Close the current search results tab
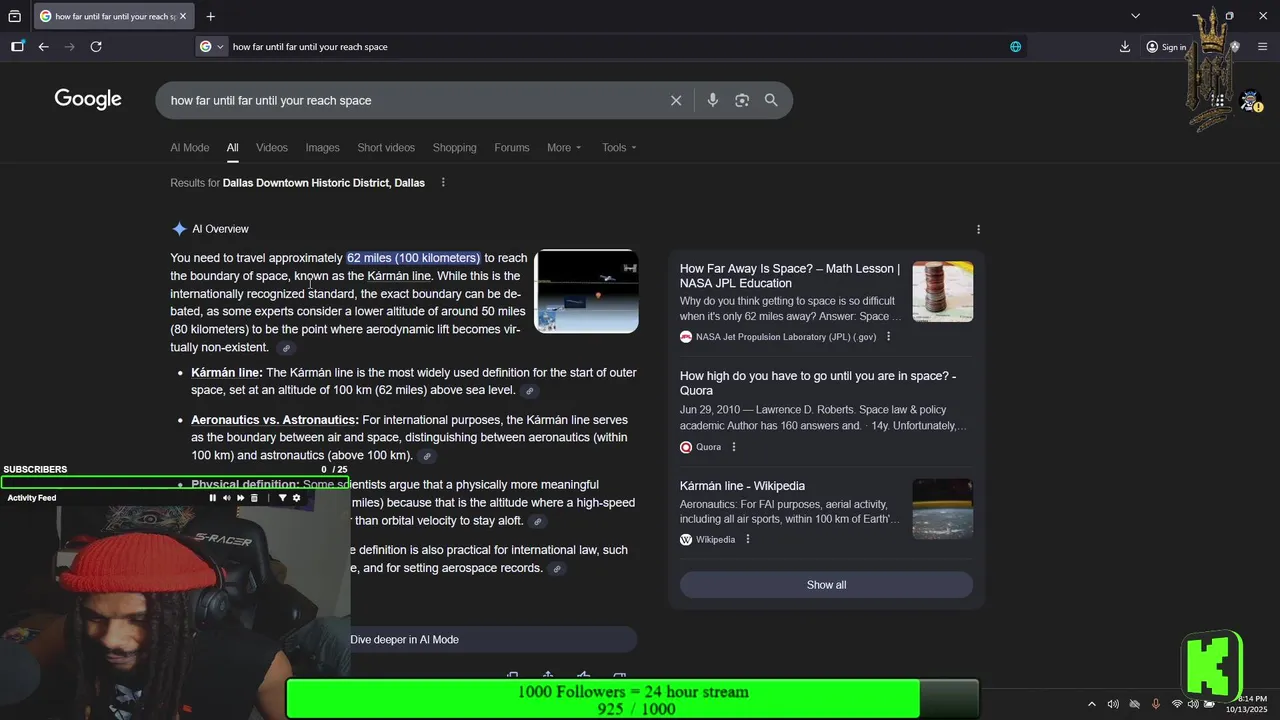This screenshot has height=720, width=1280. [x=183, y=16]
